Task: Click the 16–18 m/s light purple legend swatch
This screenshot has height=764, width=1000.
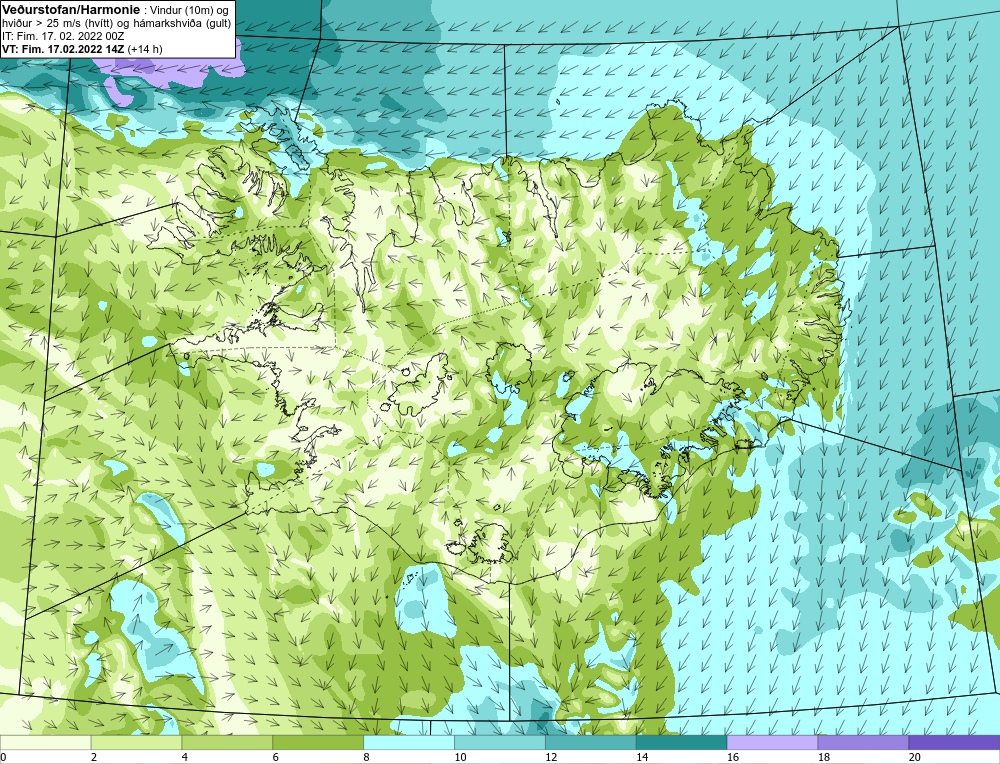Action: [x=772, y=742]
